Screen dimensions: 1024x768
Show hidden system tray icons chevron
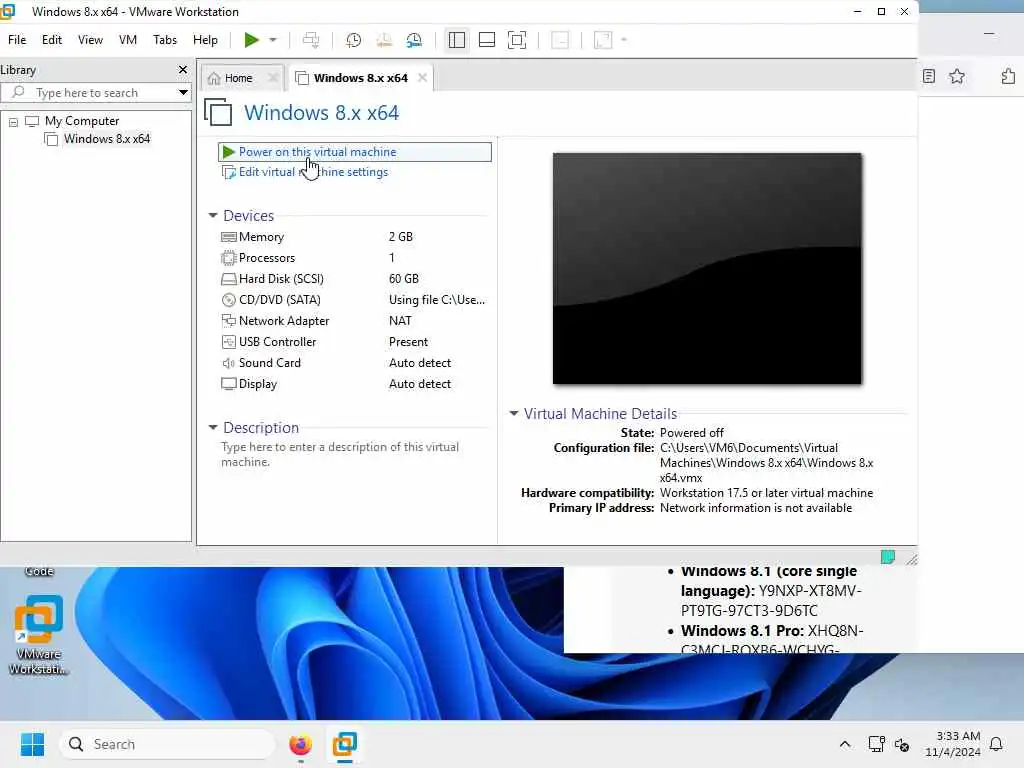[x=844, y=744]
